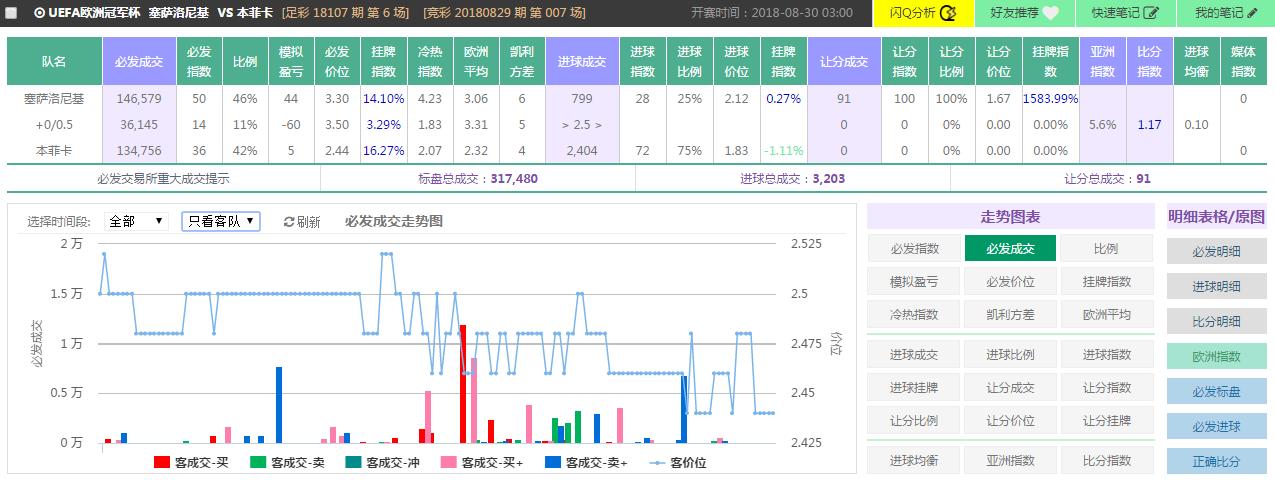Open the 比分明细 detail table
This screenshot has width=1275, height=480.
1216,322
